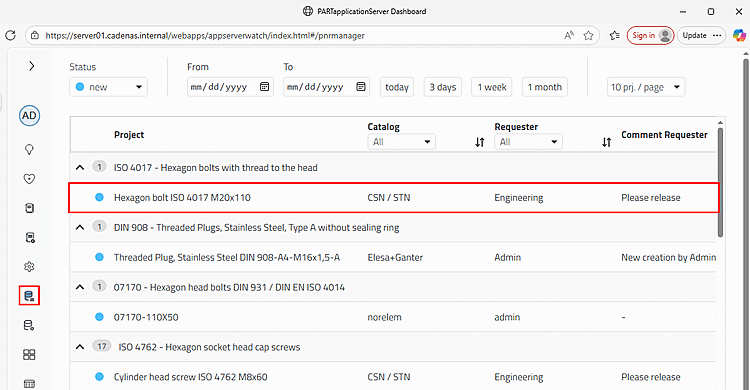
Task: Open the To date calendar picker icon
Action: pos(361,87)
